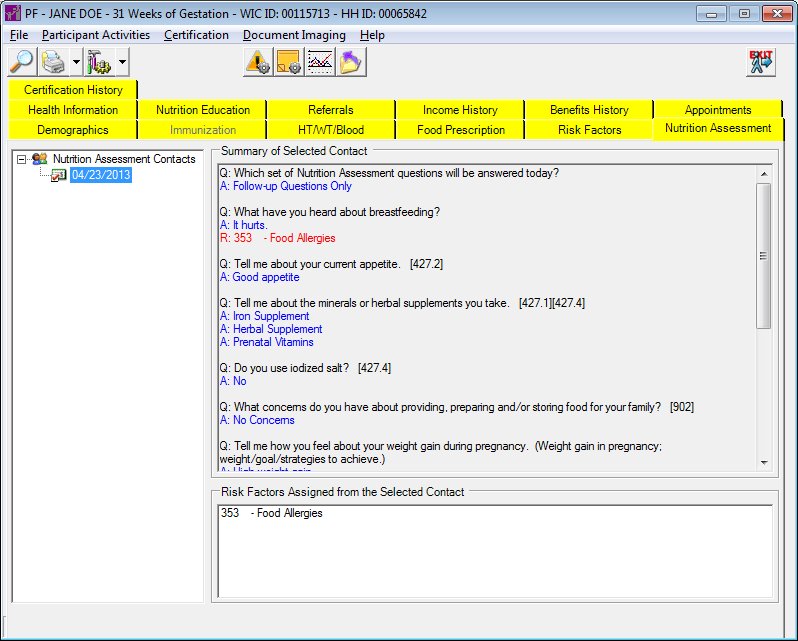Open the Certification menu
Image resolution: width=798 pixels, height=641 pixels.
pos(196,35)
